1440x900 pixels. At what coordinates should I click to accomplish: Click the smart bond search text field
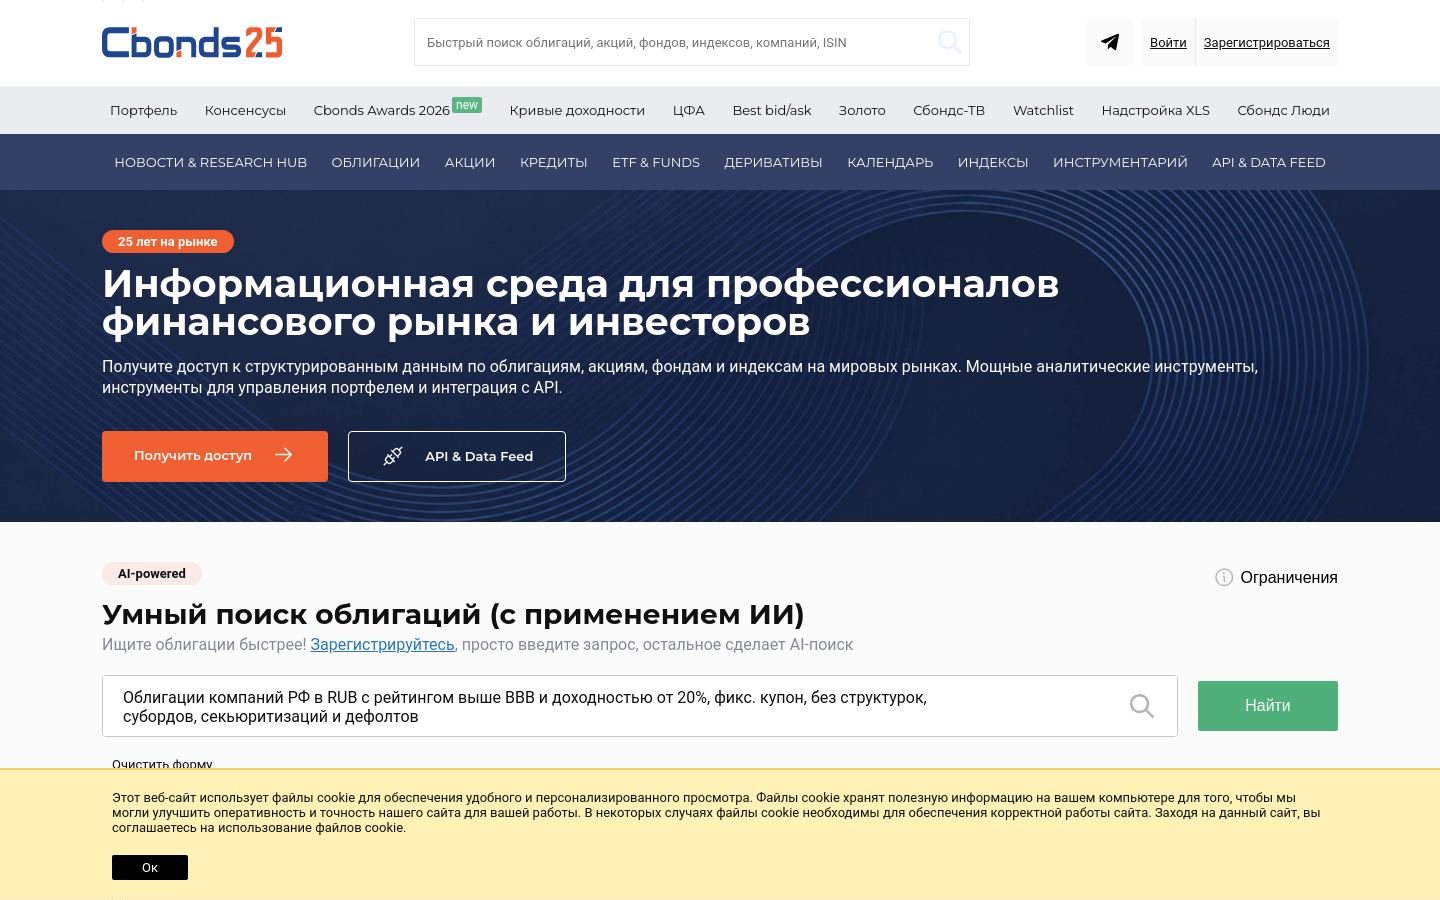click(x=640, y=706)
